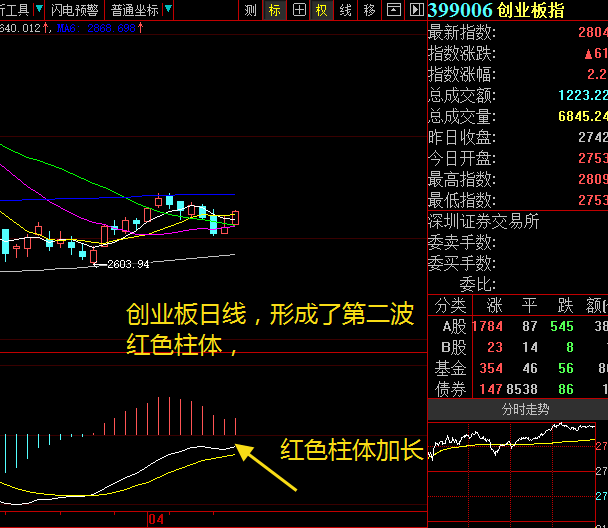This screenshot has height=528, width=608.
Task: Toggle the 标 marker button
Action: pyautogui.click(x=275, y=10)
